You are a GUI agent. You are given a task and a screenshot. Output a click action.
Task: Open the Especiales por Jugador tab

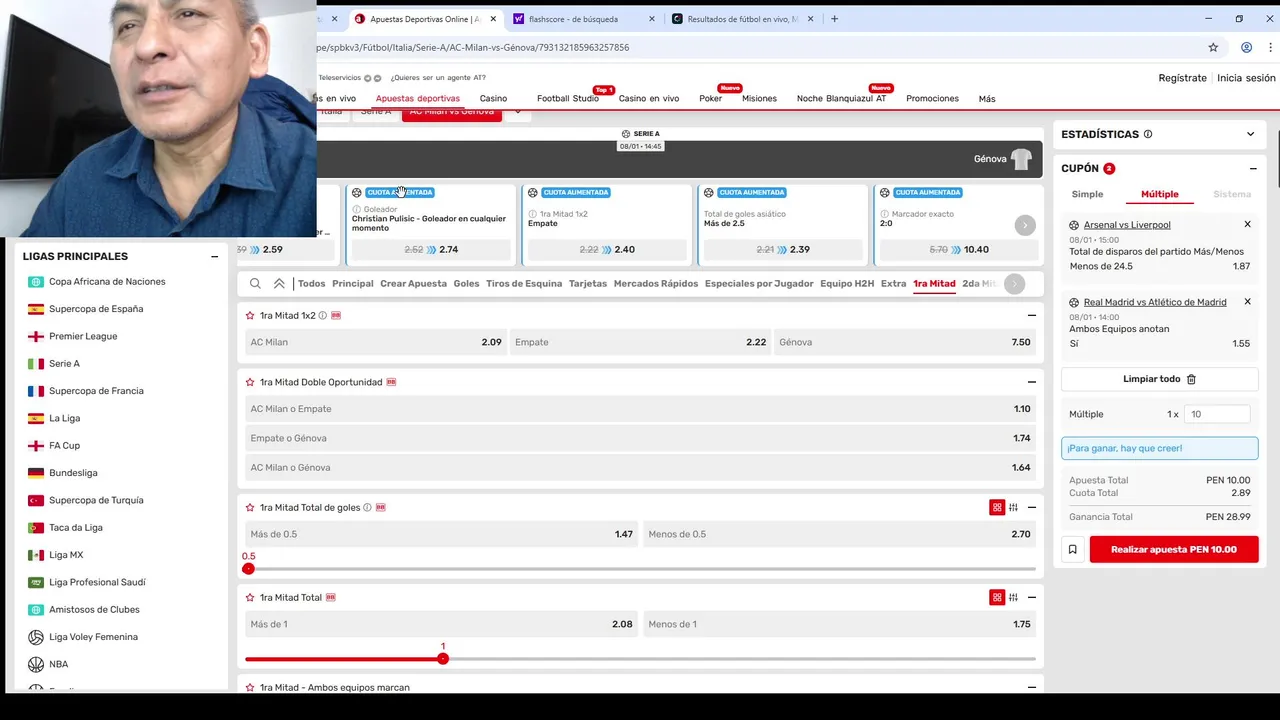[x=759, y=284]
